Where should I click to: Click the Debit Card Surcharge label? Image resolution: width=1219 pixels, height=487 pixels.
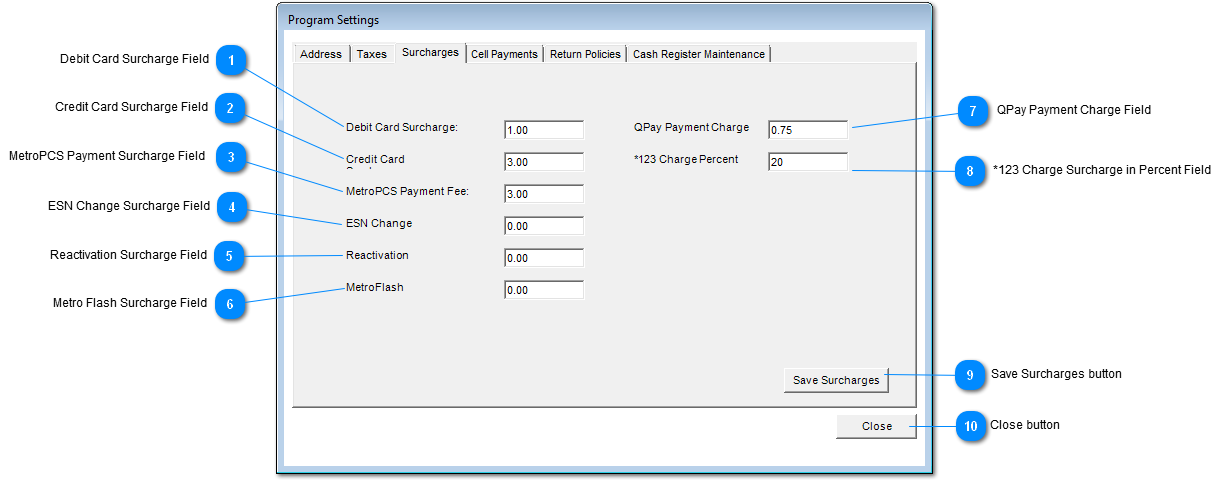pyautogui.click(x=402, y=127)
